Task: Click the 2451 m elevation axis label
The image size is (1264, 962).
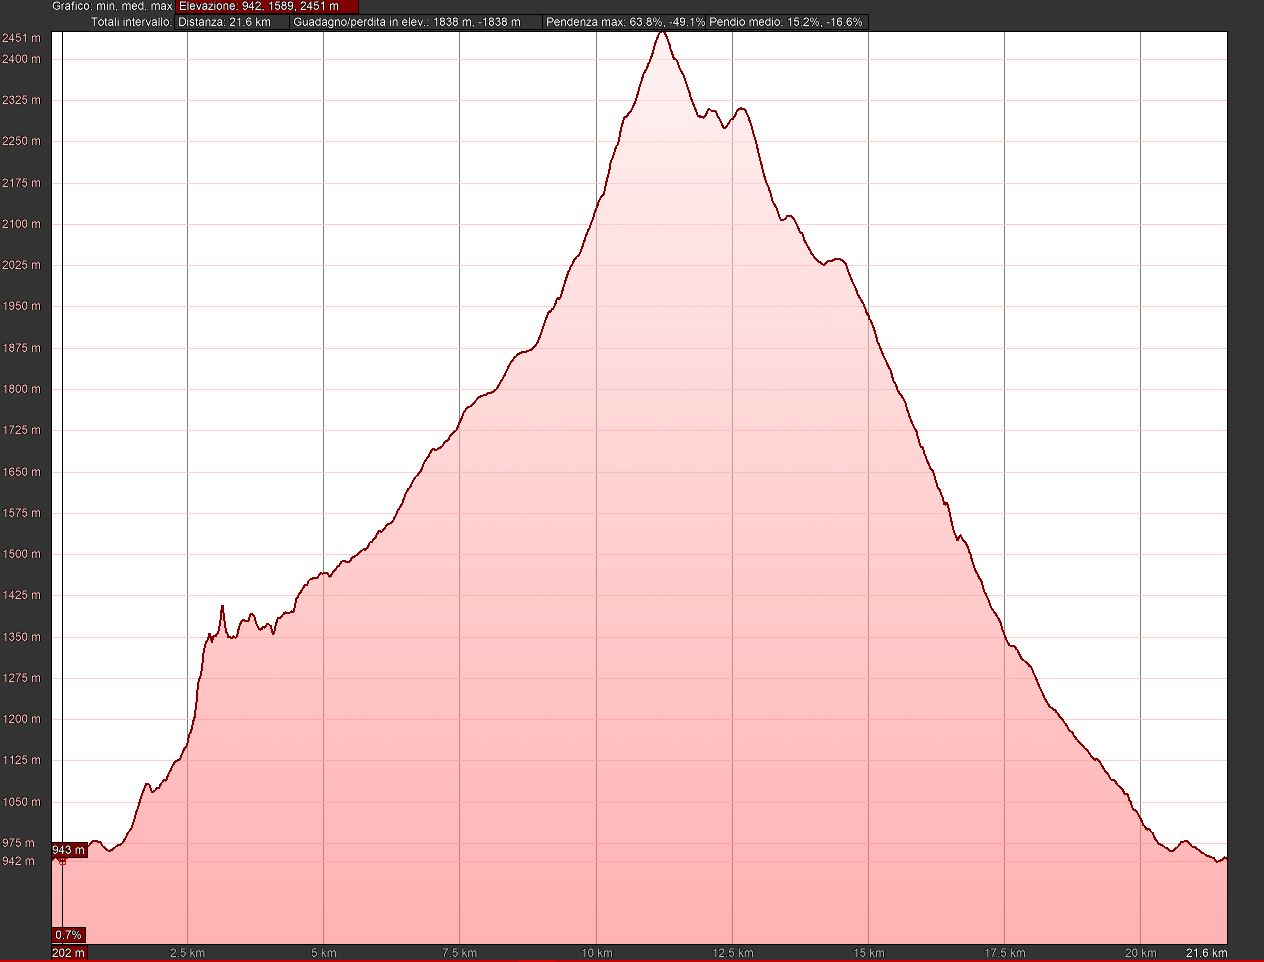Action: 21,38
